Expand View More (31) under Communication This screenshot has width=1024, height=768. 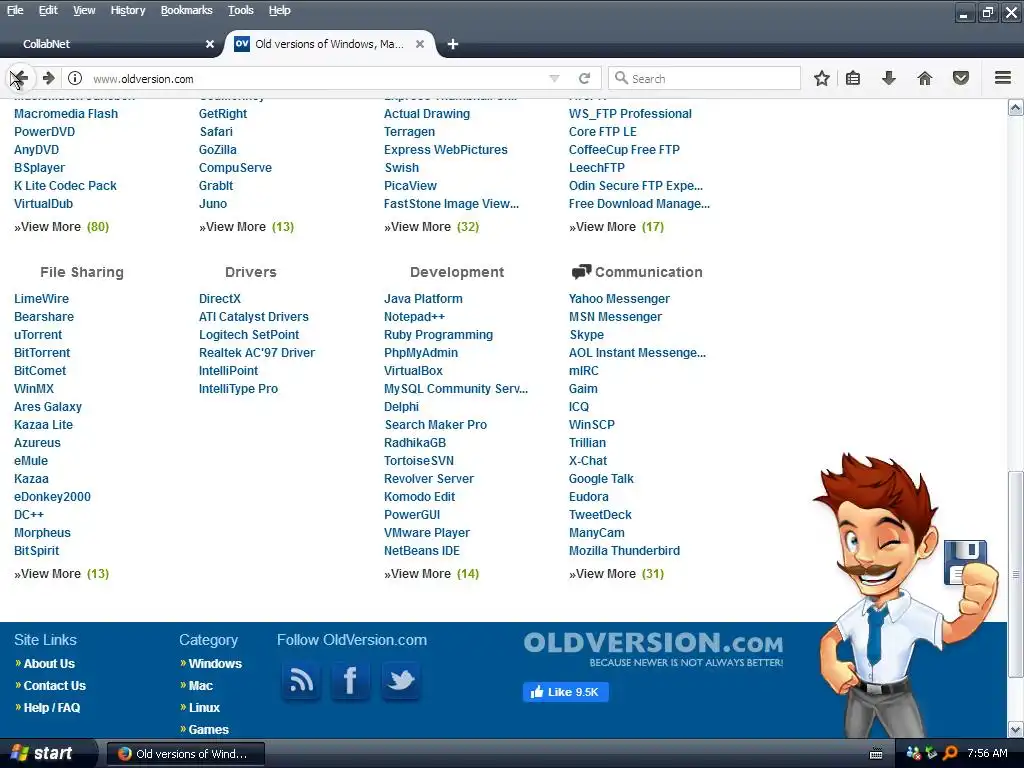[616, 573]
